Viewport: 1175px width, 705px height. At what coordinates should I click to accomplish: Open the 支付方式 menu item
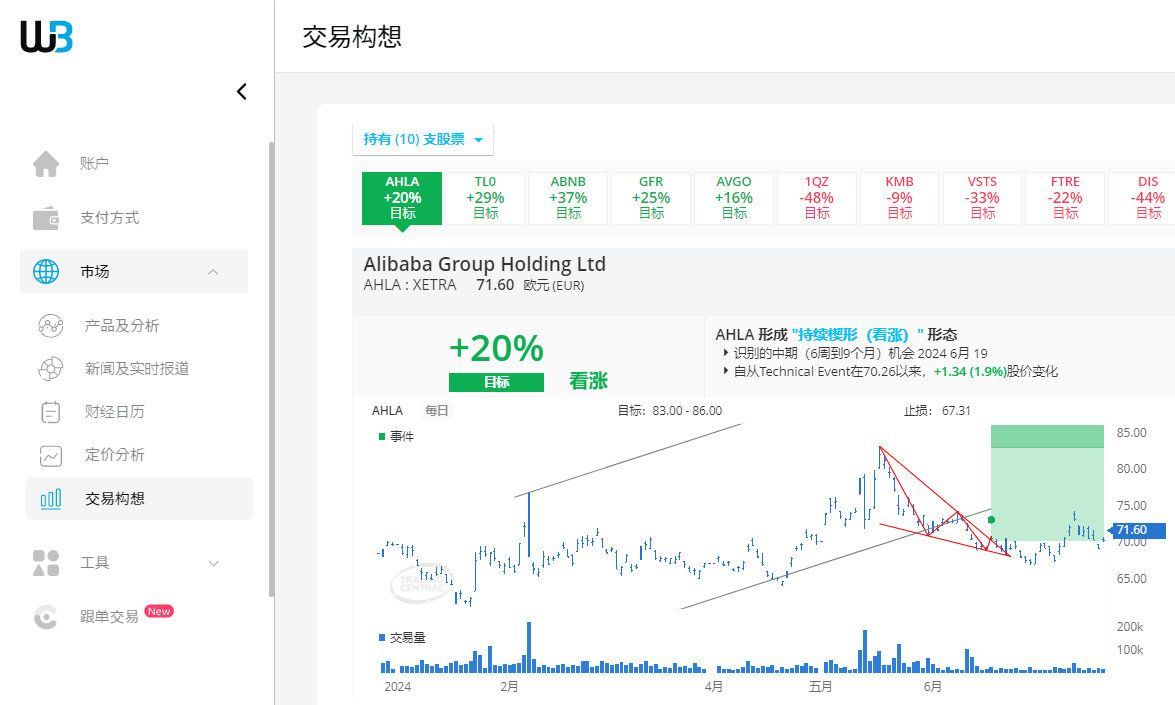tap(109, 218)
